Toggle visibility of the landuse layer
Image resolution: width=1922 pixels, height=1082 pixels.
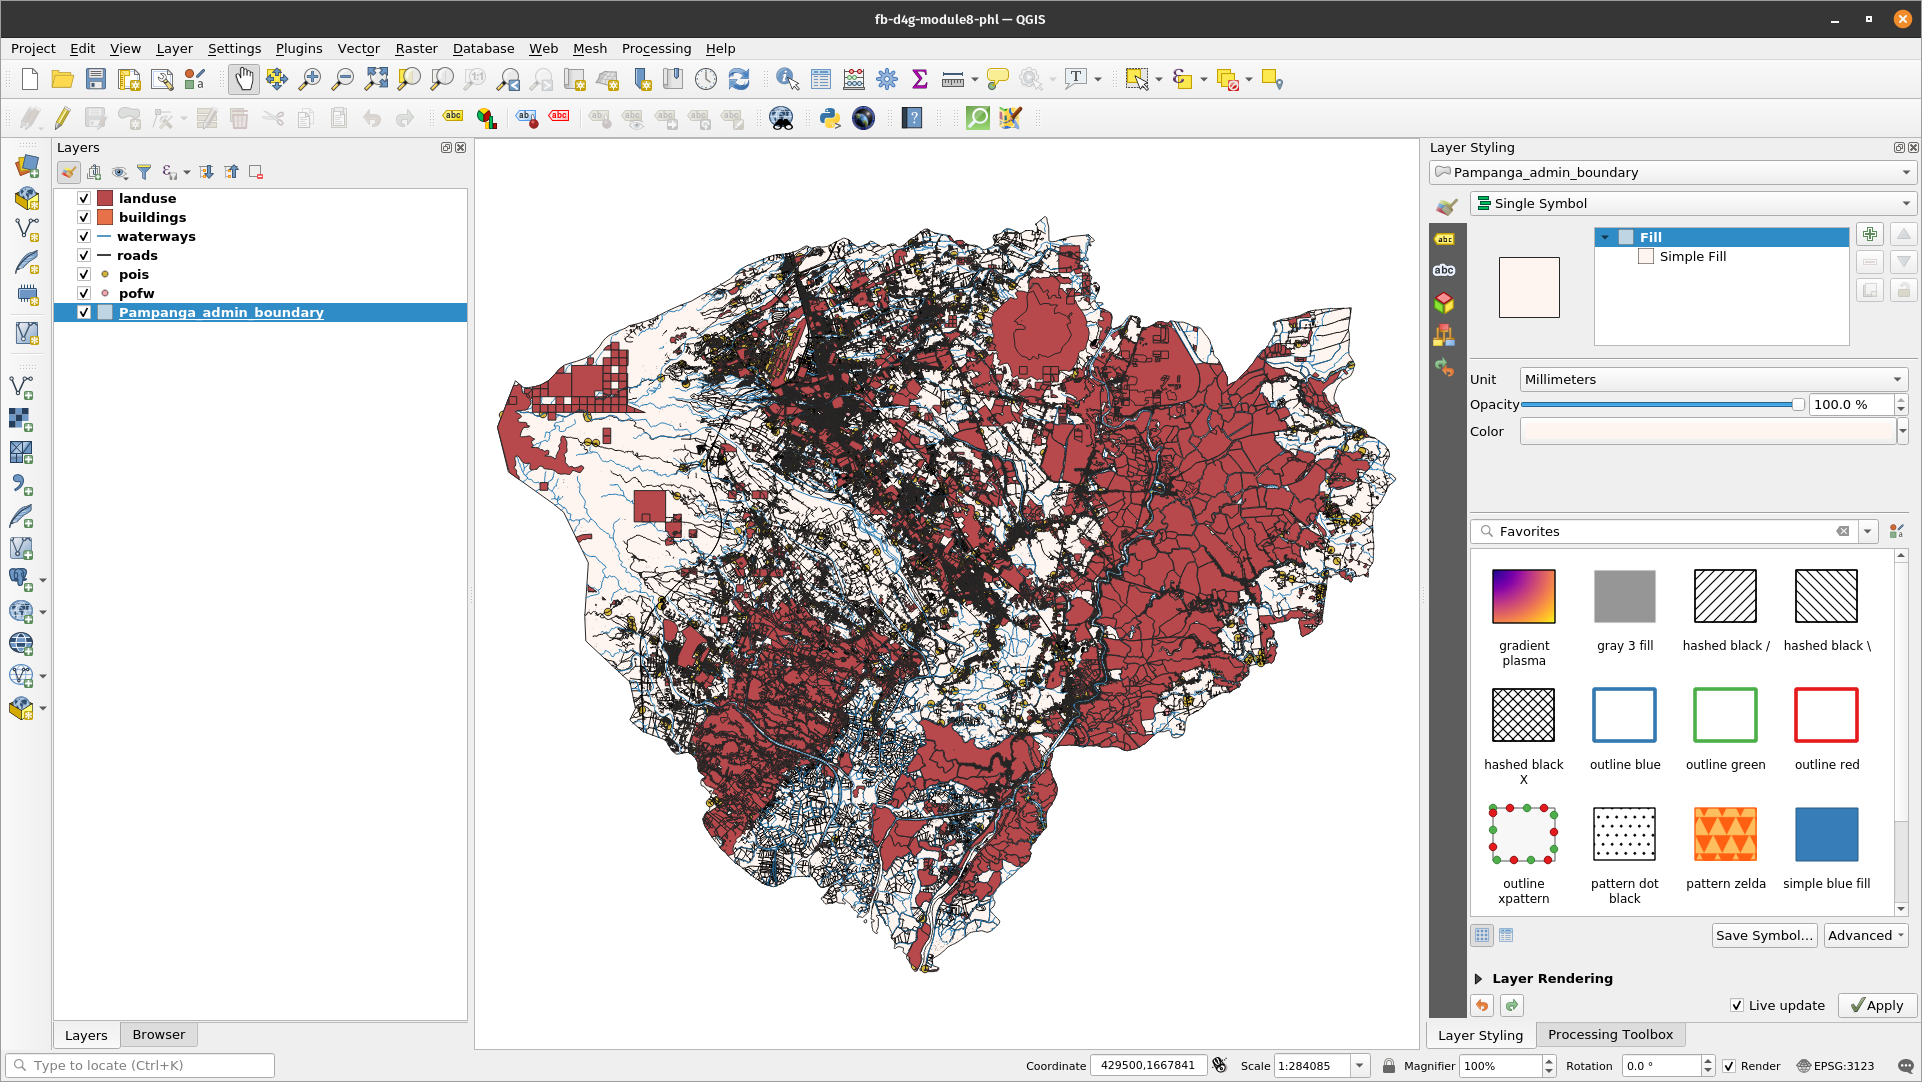(84, 198)
